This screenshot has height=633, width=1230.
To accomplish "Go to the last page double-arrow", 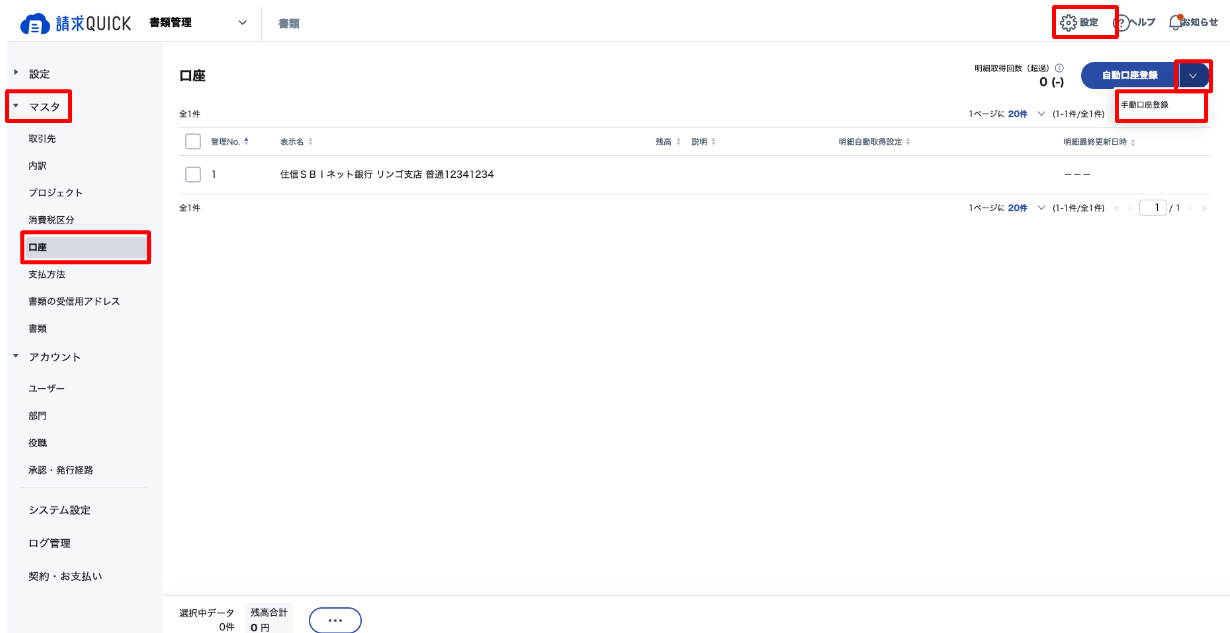I will tap(1204, 208).
